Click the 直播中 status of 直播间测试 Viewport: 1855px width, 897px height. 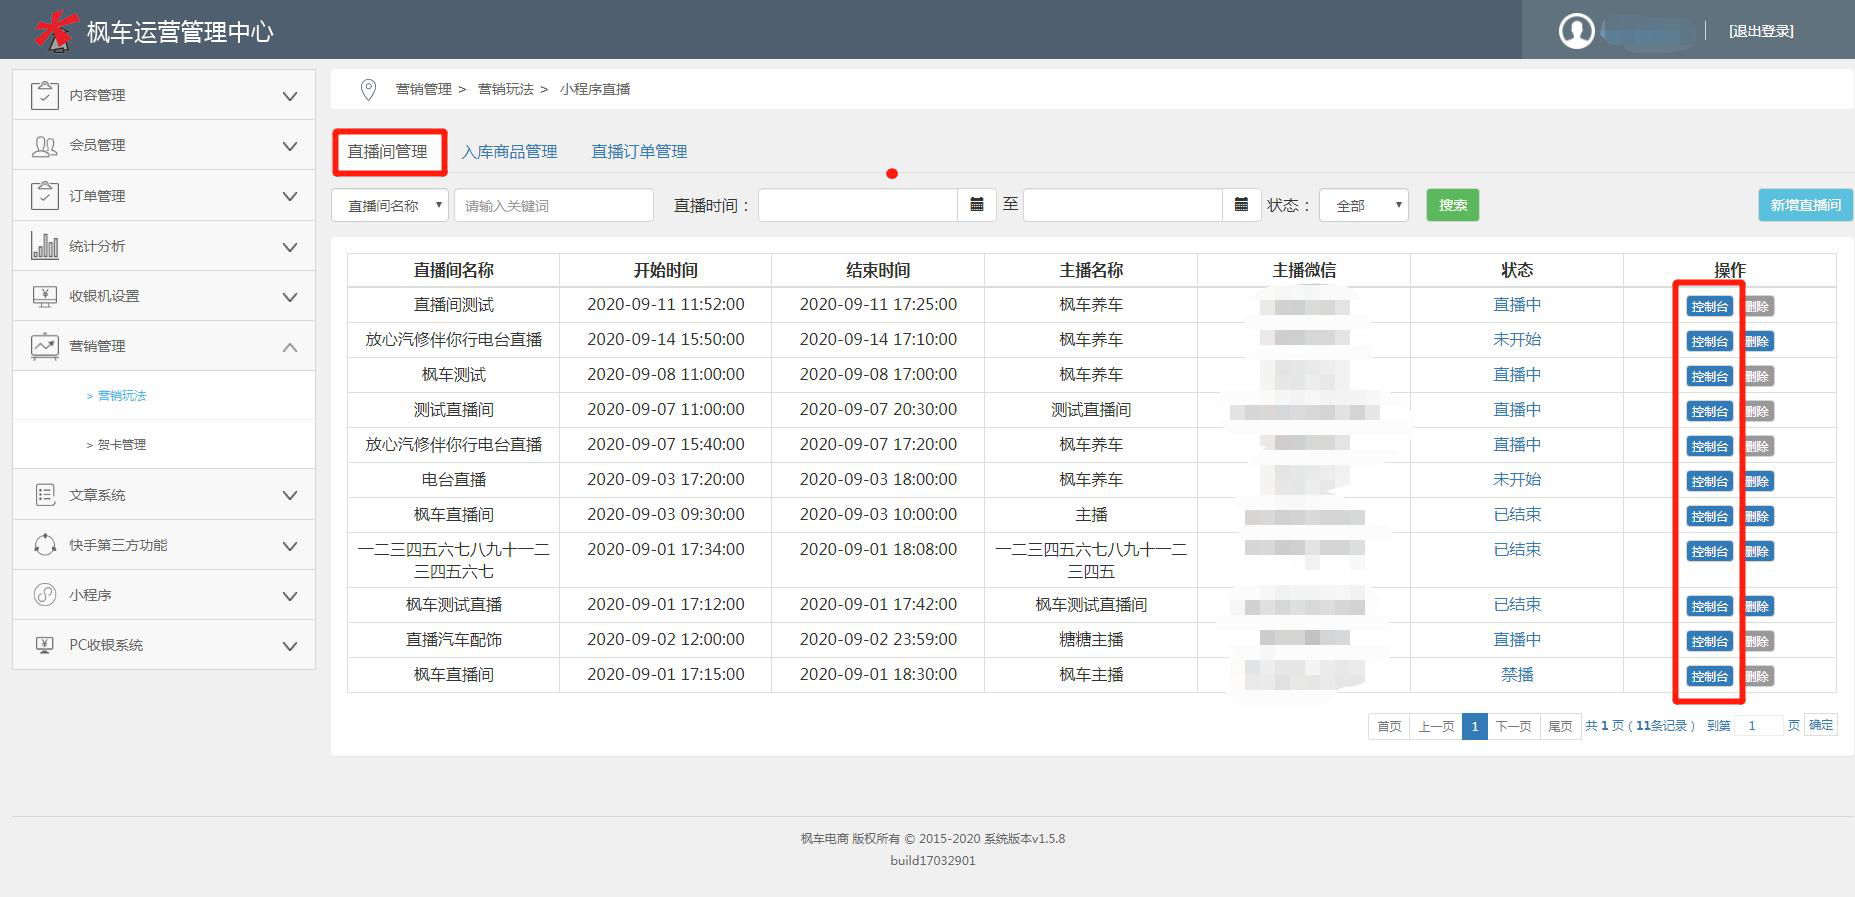(1517, 305)
